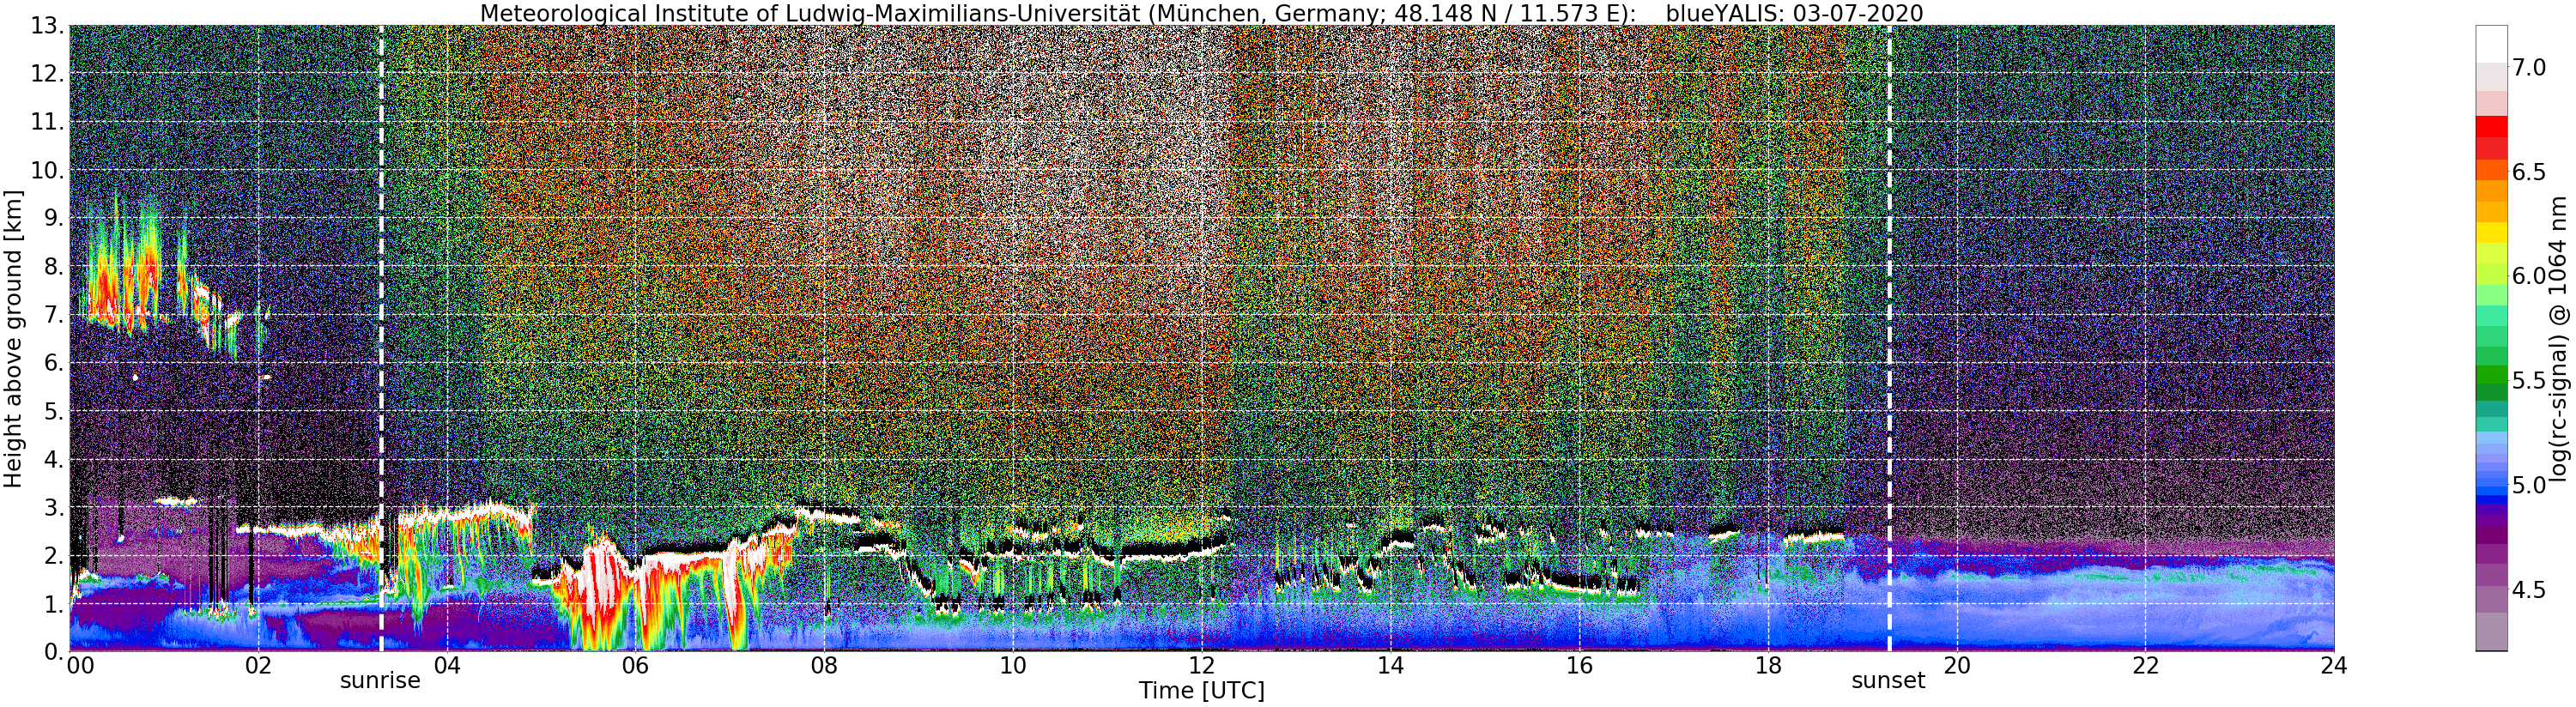Click the yellow colorbar swatch near 6.2

pos(2491,232)
